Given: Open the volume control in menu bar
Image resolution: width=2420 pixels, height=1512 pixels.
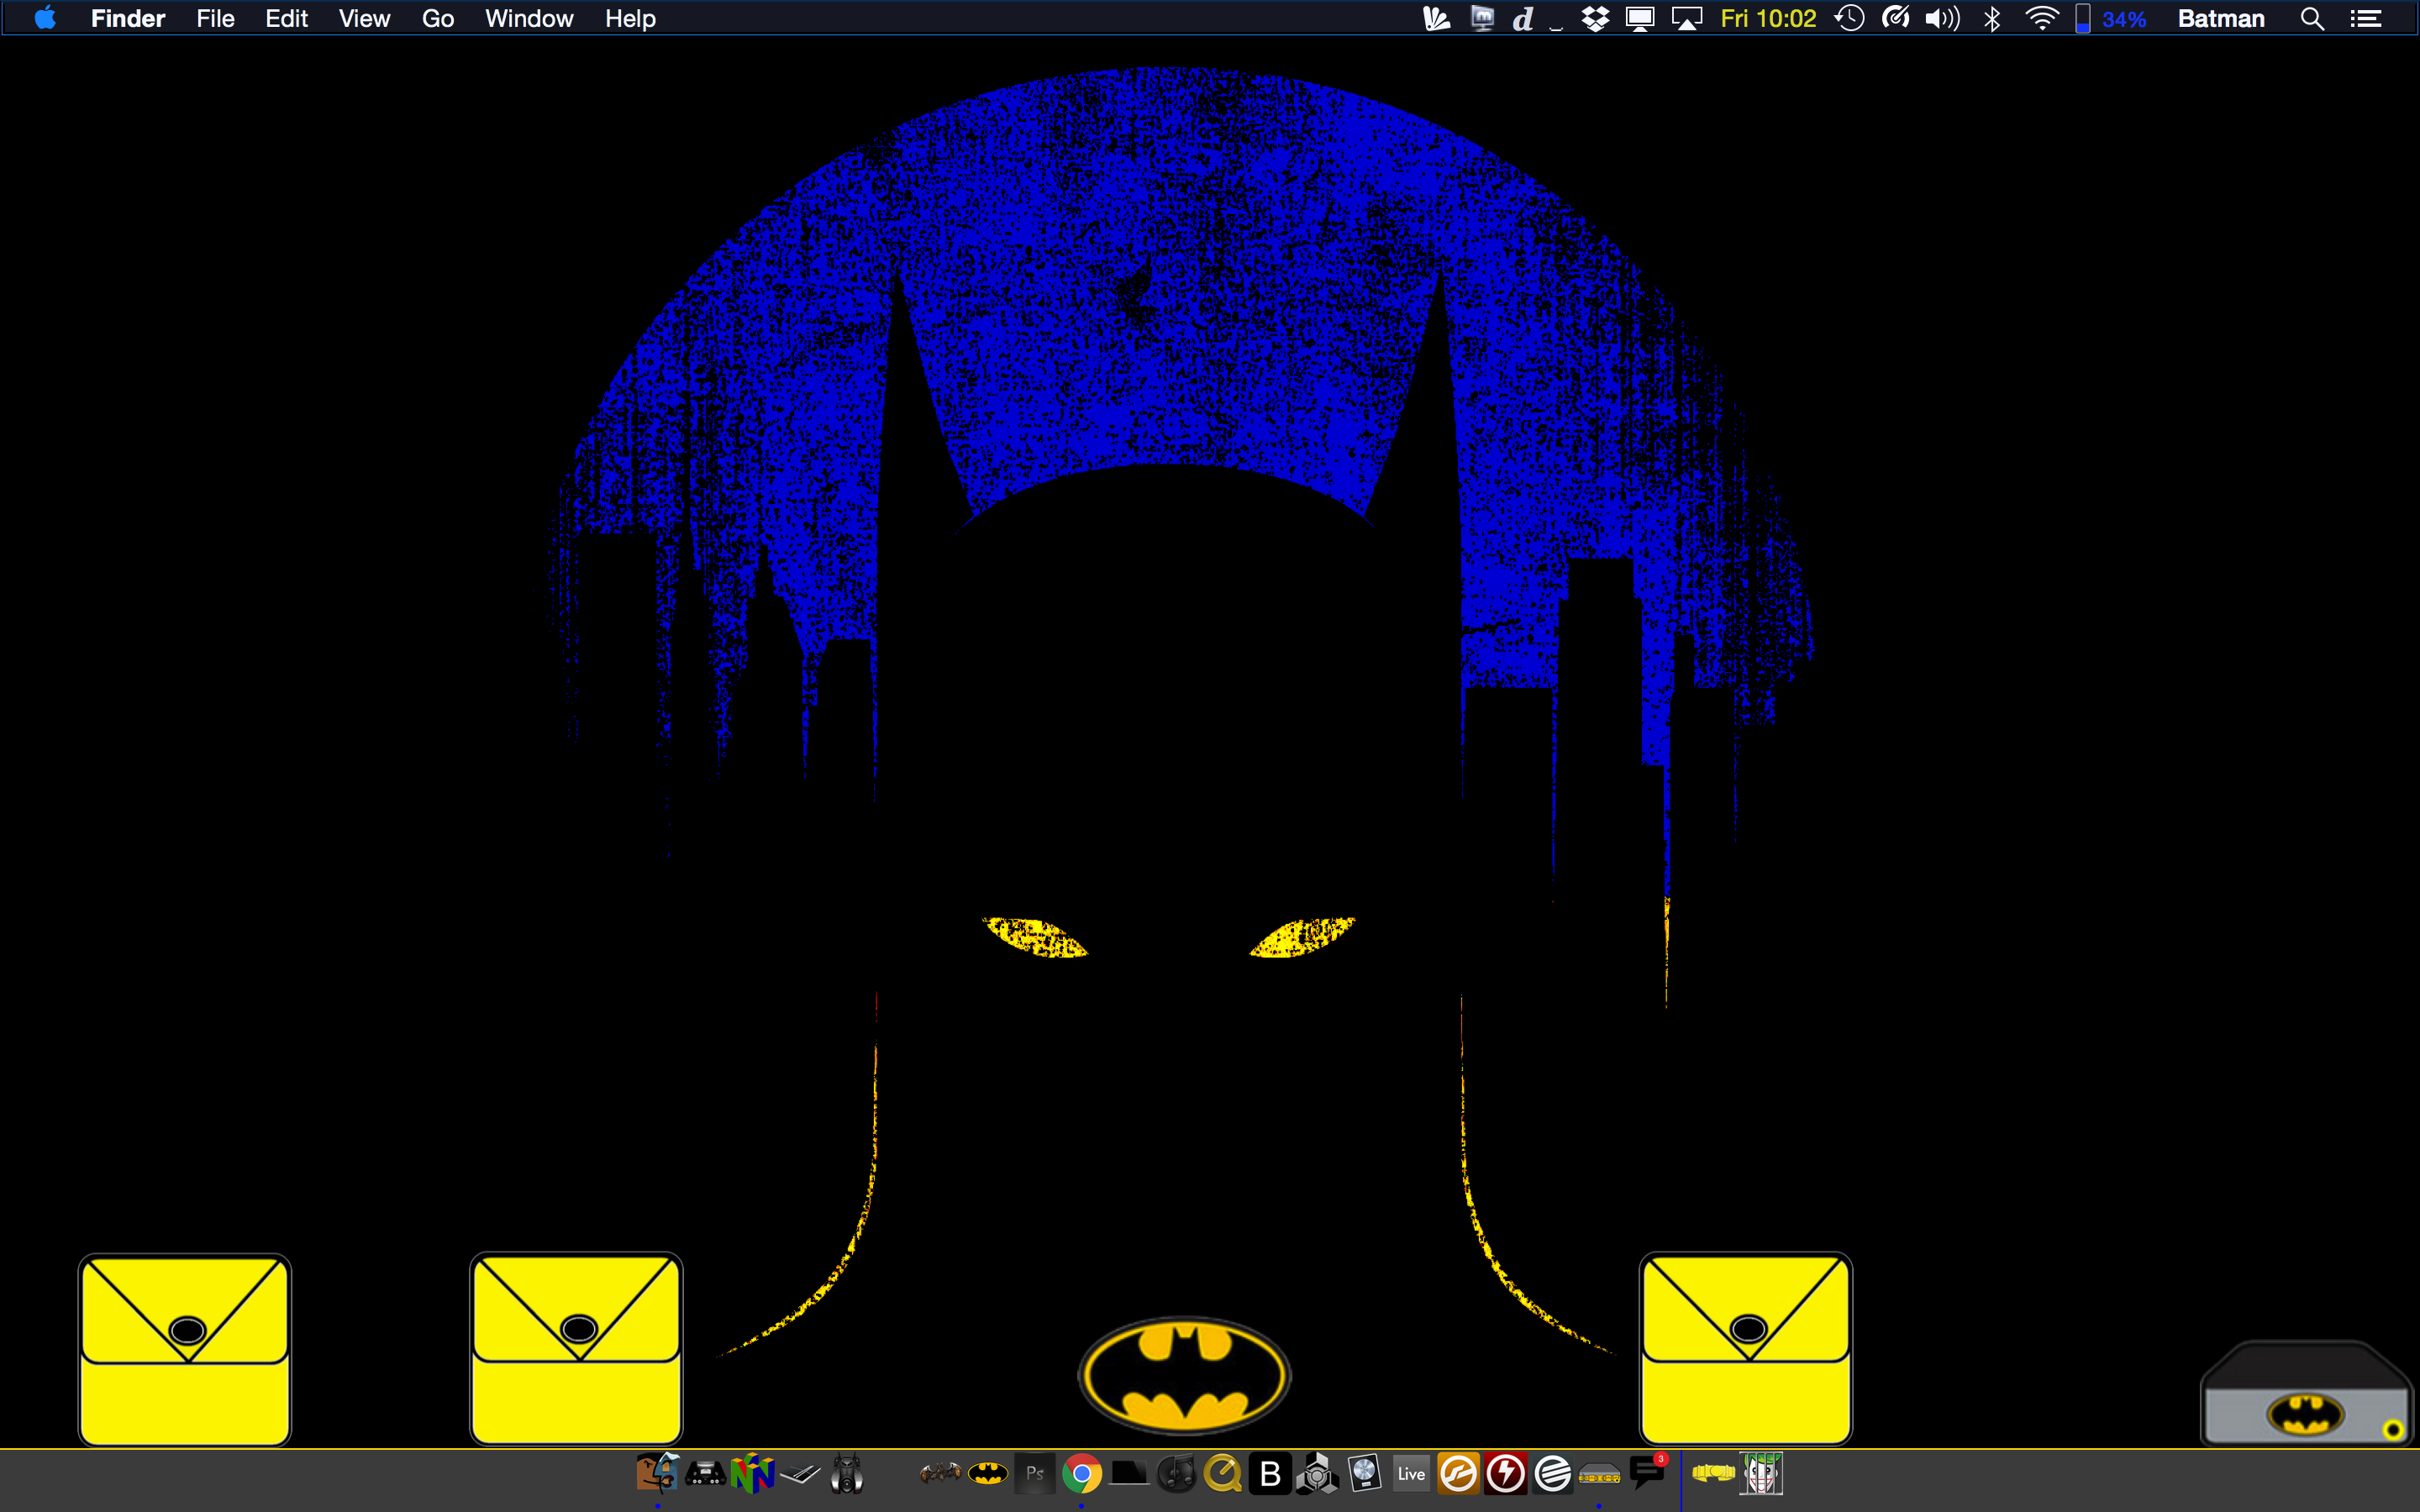Looking at the screenshot, I should tap(1942, 18).
